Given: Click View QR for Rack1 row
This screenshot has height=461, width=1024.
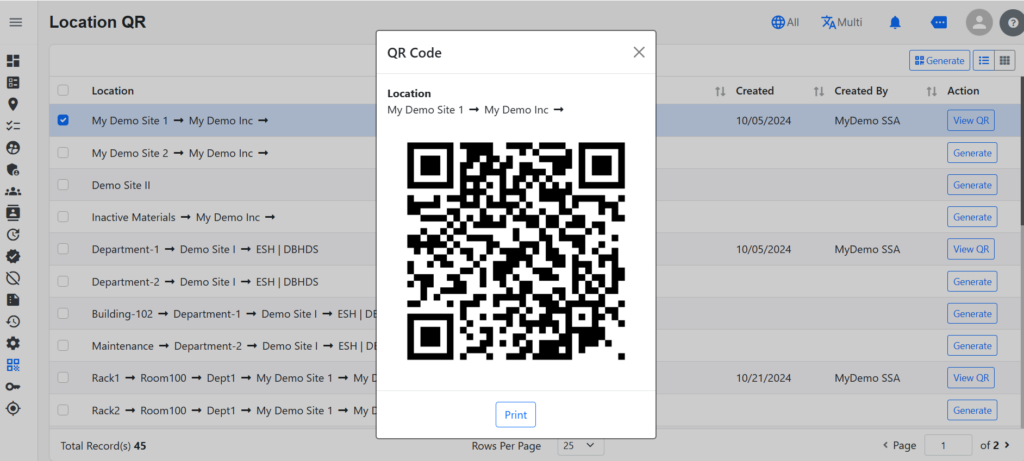Looking at the screenshot, I should [971, 377].
